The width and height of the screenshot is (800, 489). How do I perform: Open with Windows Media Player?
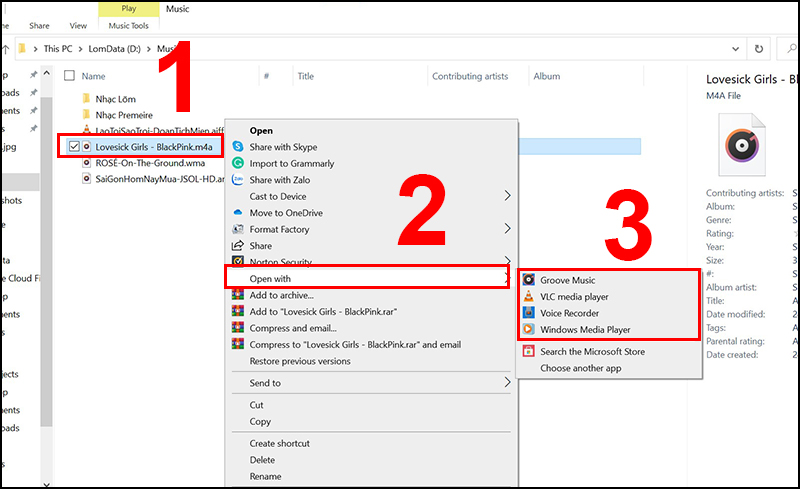pos(585,329)
